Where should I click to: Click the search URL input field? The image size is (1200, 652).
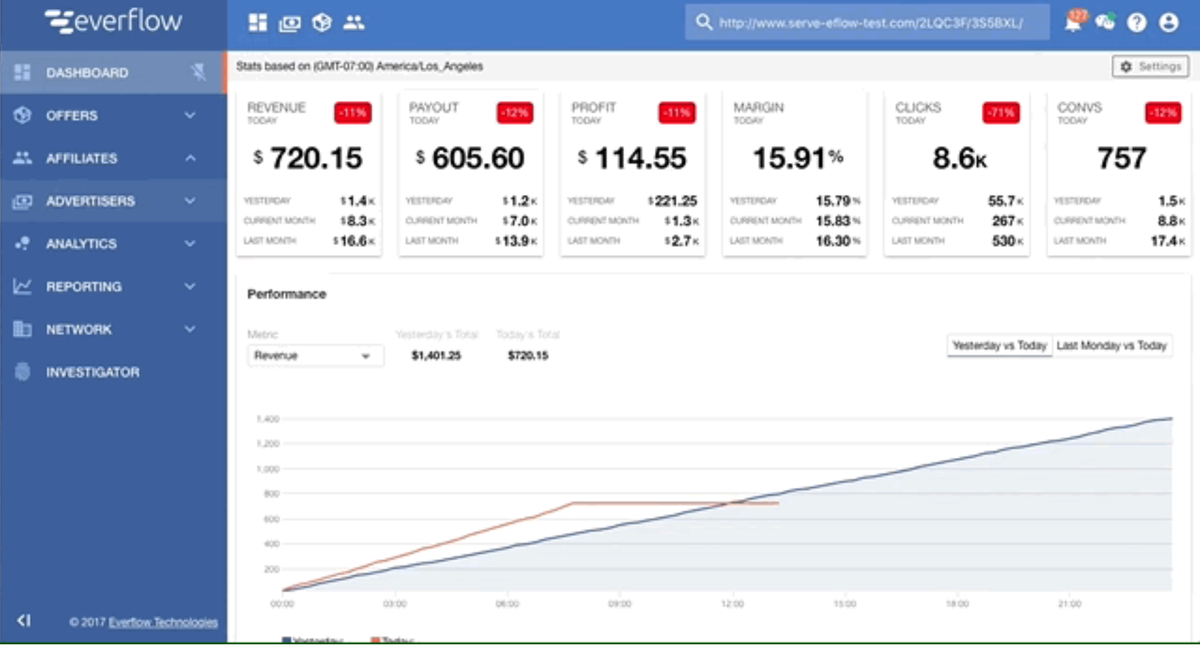(868, 22)
